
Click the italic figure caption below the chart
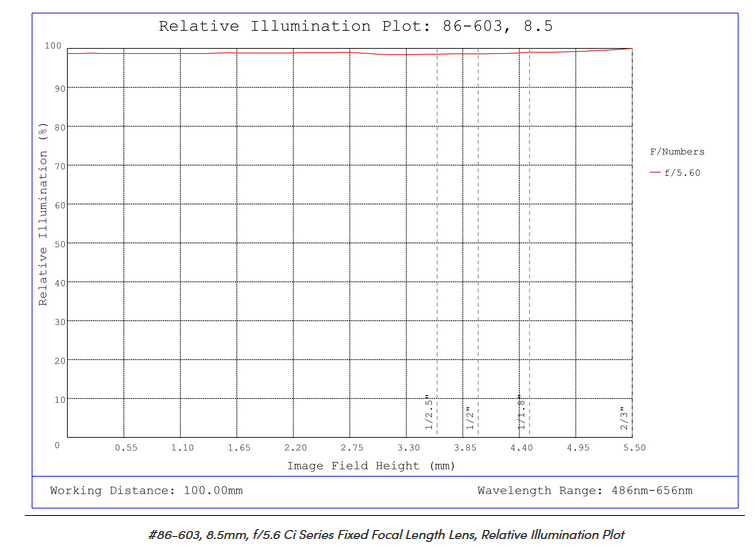click(385, 534)
